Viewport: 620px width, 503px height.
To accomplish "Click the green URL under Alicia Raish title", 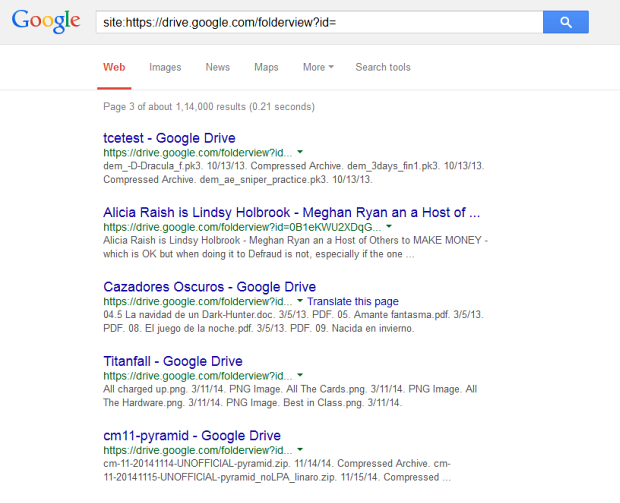I will click(x=242, y=227).
